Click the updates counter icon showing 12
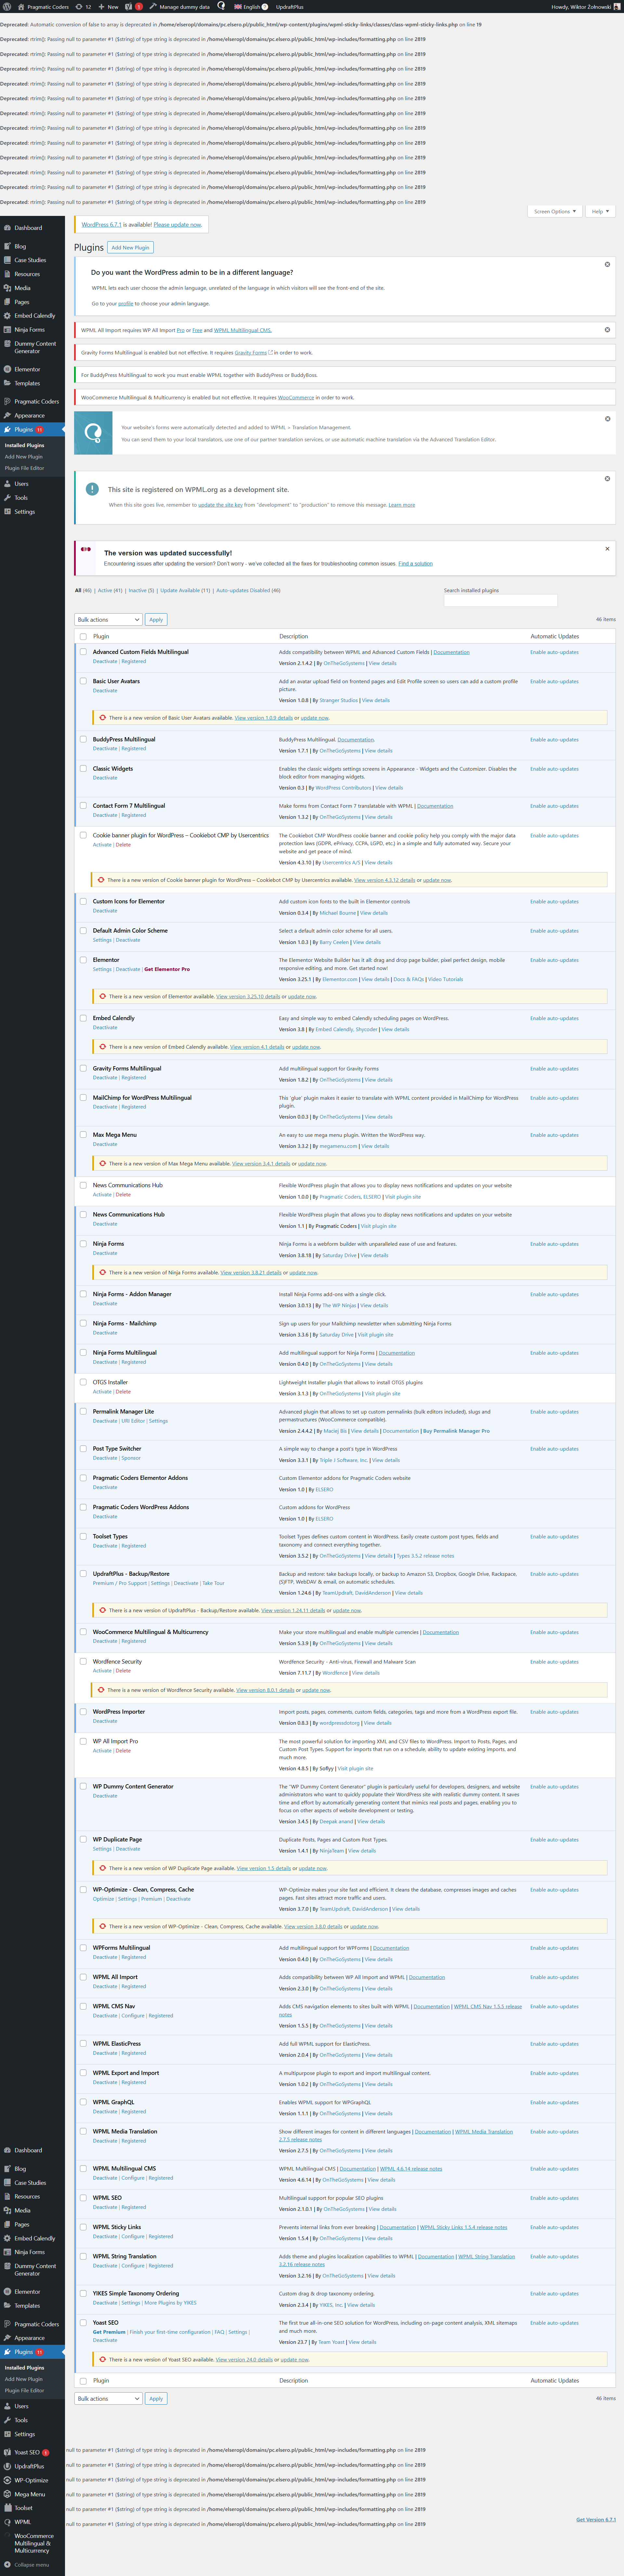The height and width of the screenshot is (2576, 624). pyautogui.click(x=82, y=6)
